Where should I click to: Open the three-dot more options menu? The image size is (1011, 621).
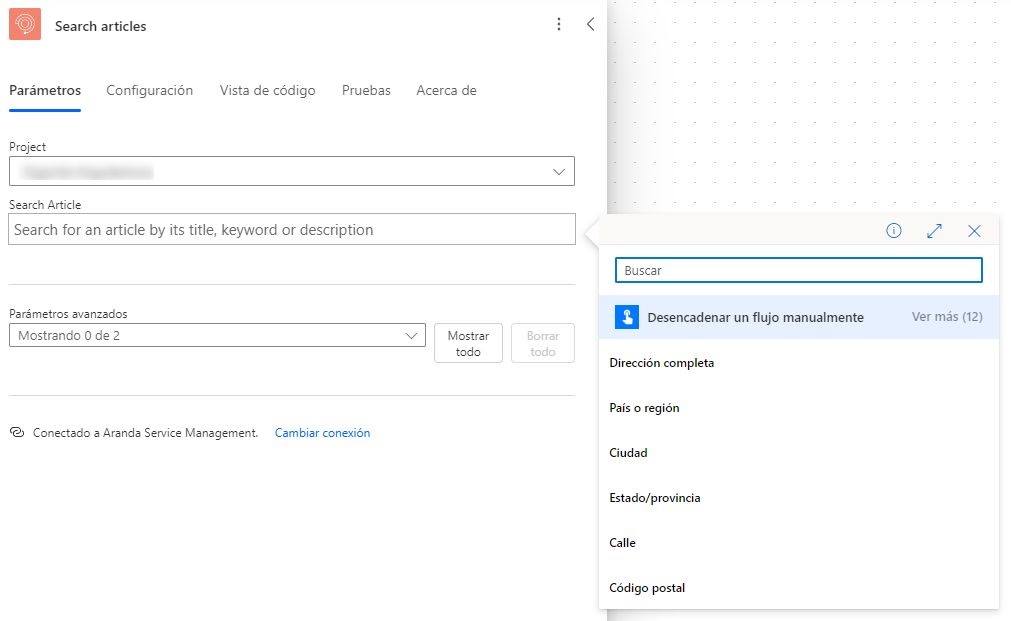click(x=559, y=25)
